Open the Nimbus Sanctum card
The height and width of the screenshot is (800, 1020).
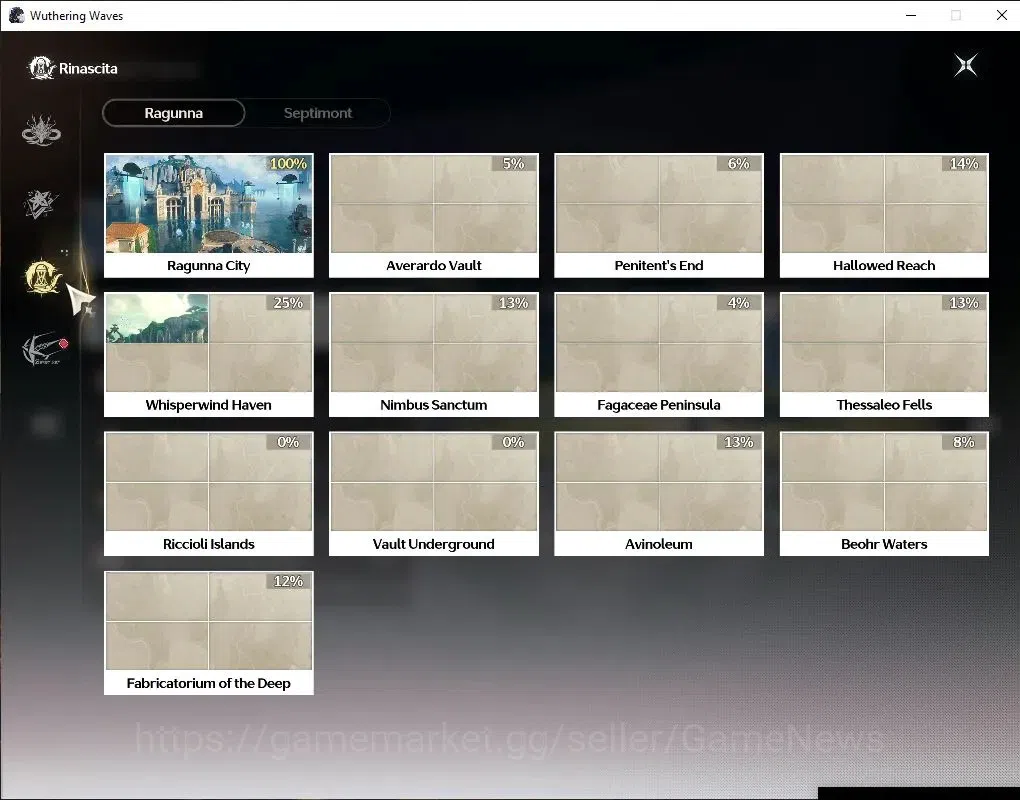pyautogui.click(x=434, y=354)
